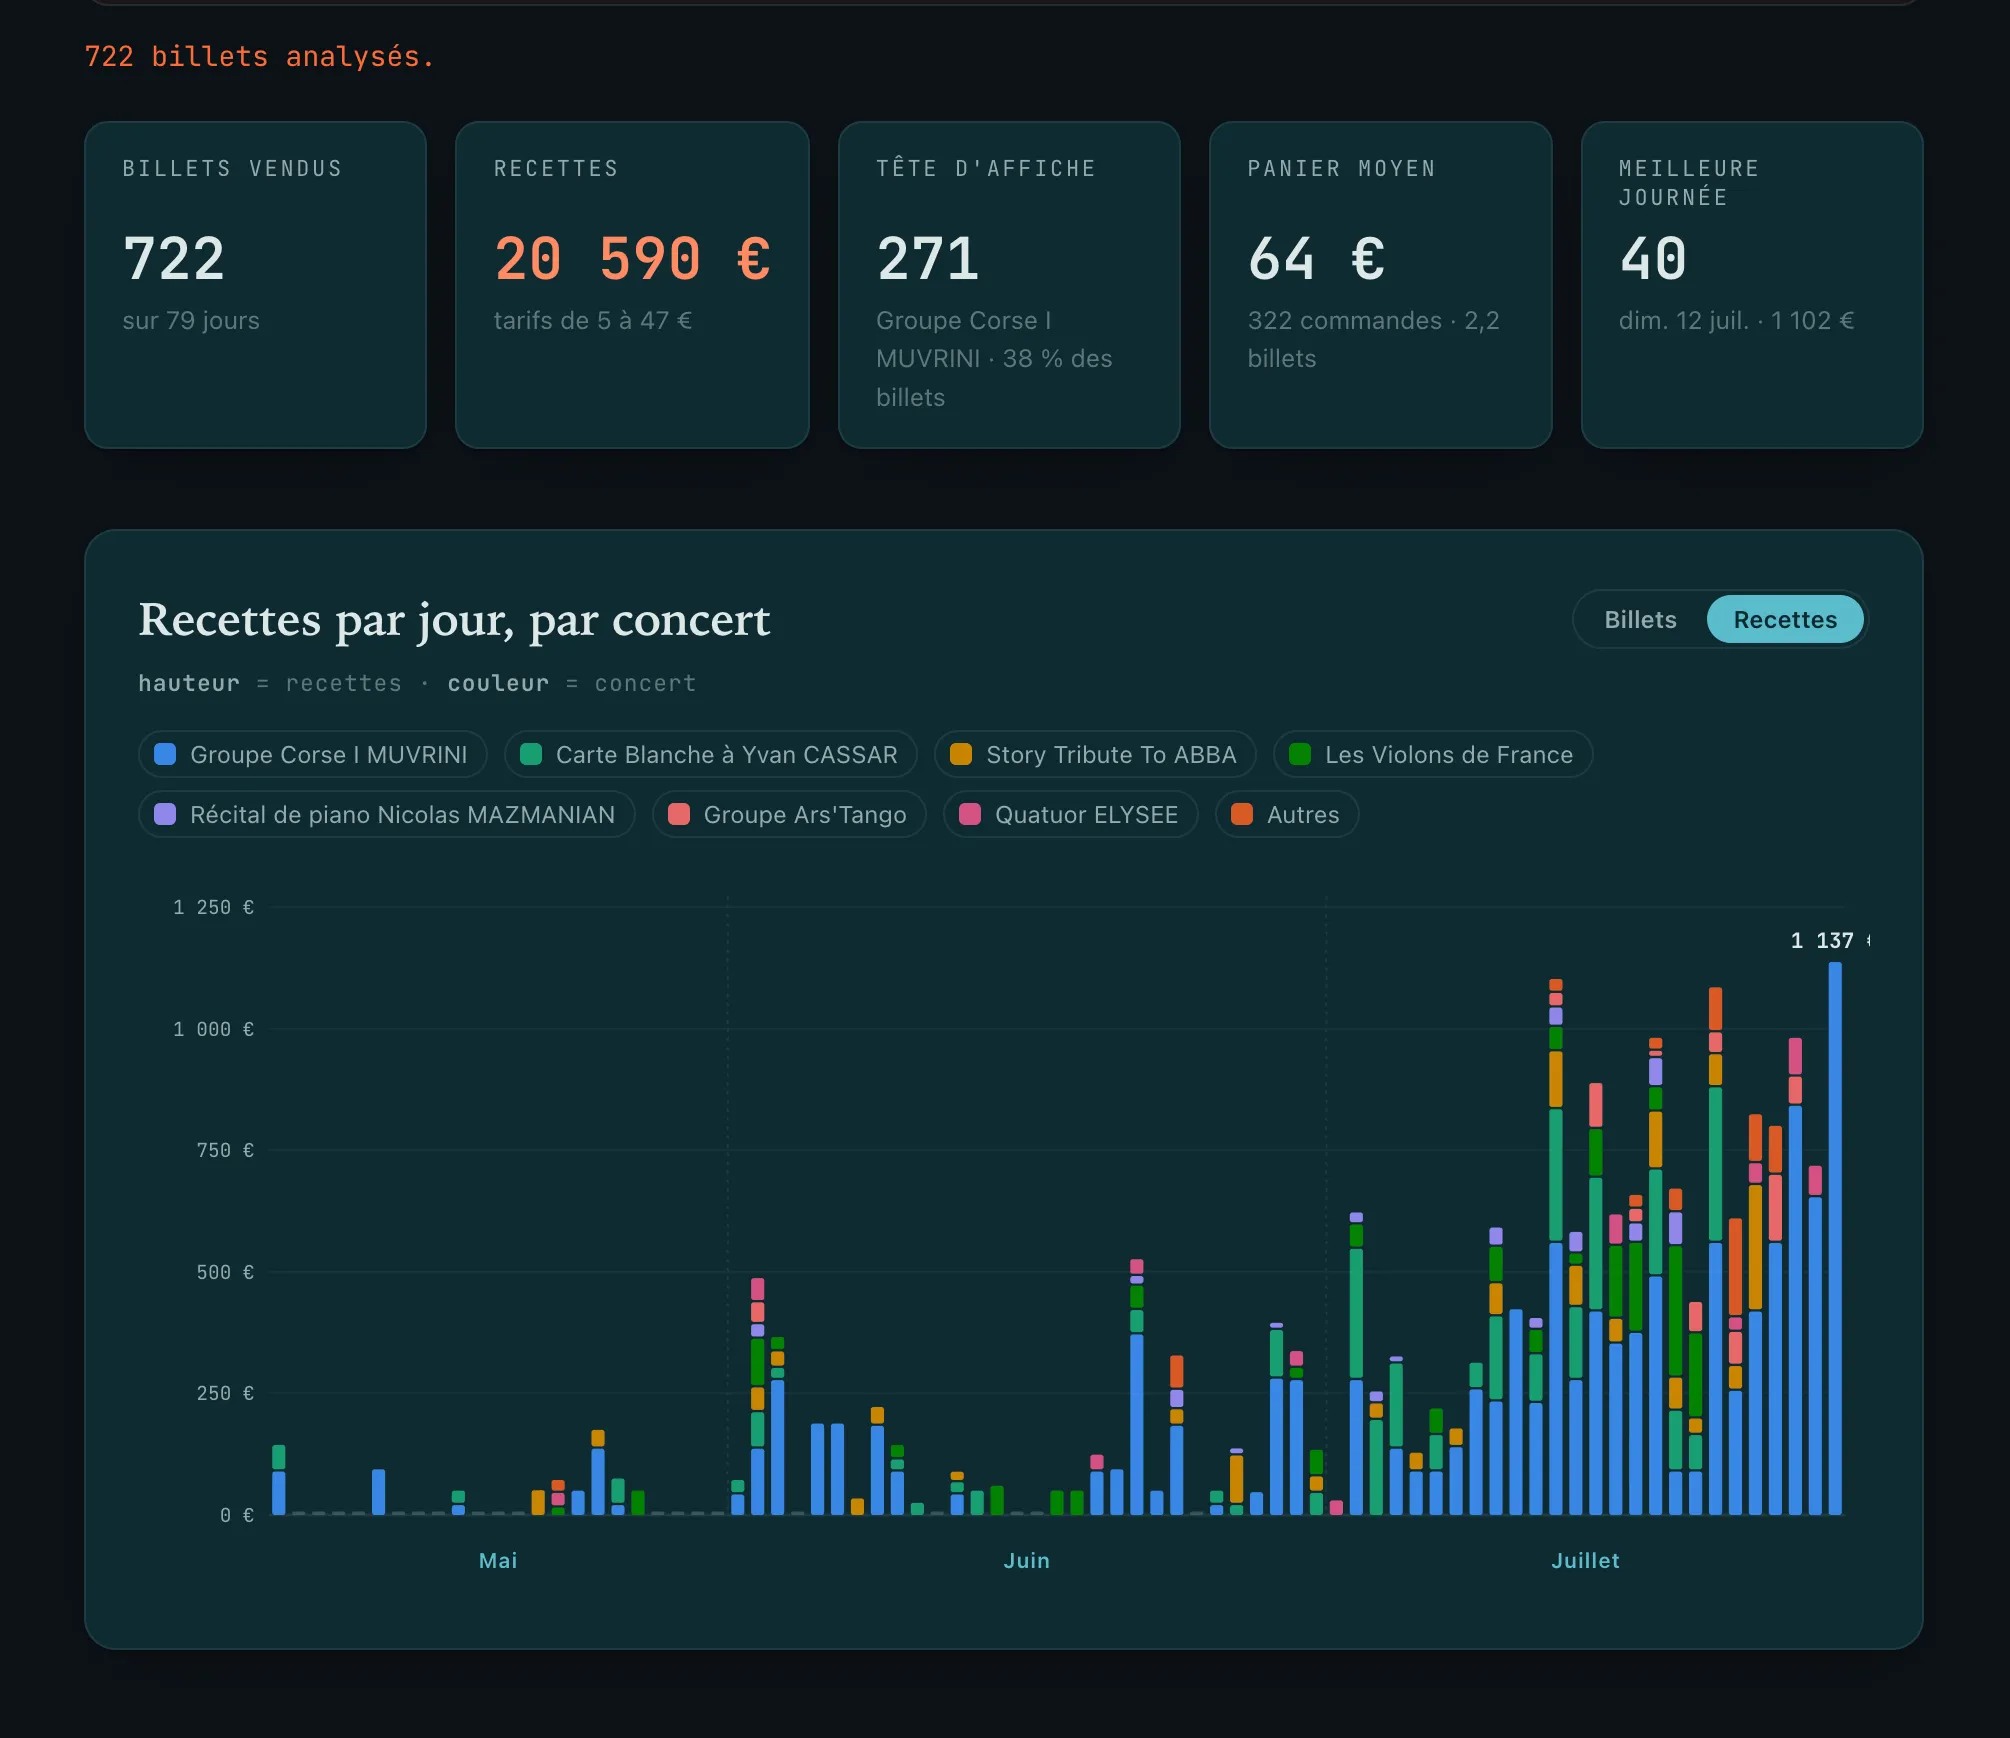Image resolution: width=2010 pixels, height=1738 pixels.
Task: Toggle Story Tribute To ABBA legend
Action: pyautogui.click(x=1095, y=755)
